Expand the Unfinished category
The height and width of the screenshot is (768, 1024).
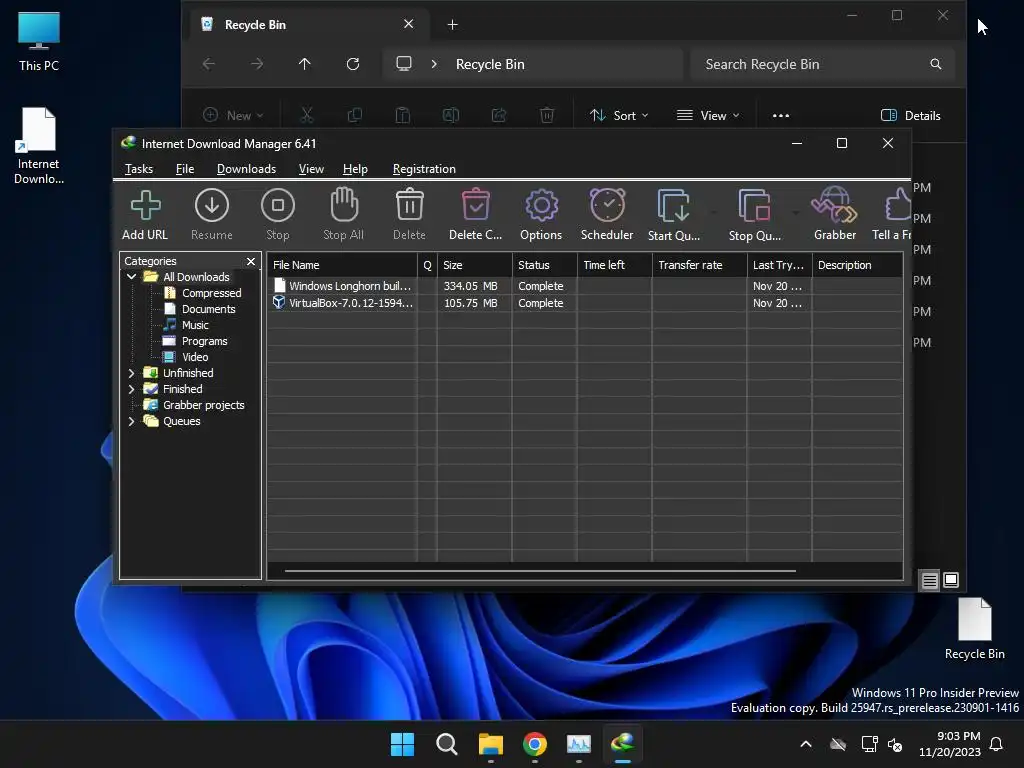131,373
